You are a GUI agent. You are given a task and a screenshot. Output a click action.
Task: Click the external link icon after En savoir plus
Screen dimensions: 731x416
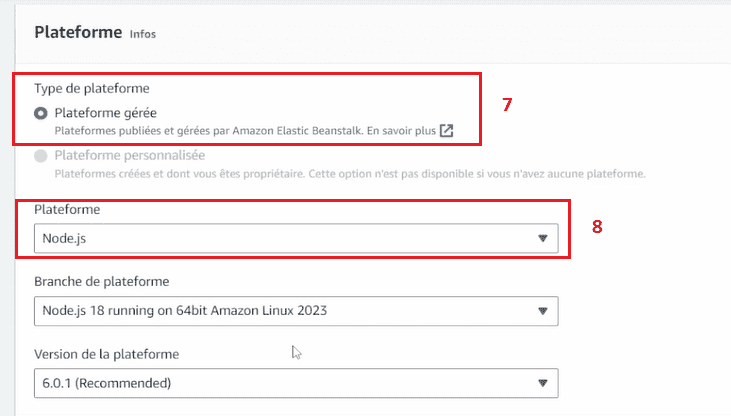click(447, 131)
